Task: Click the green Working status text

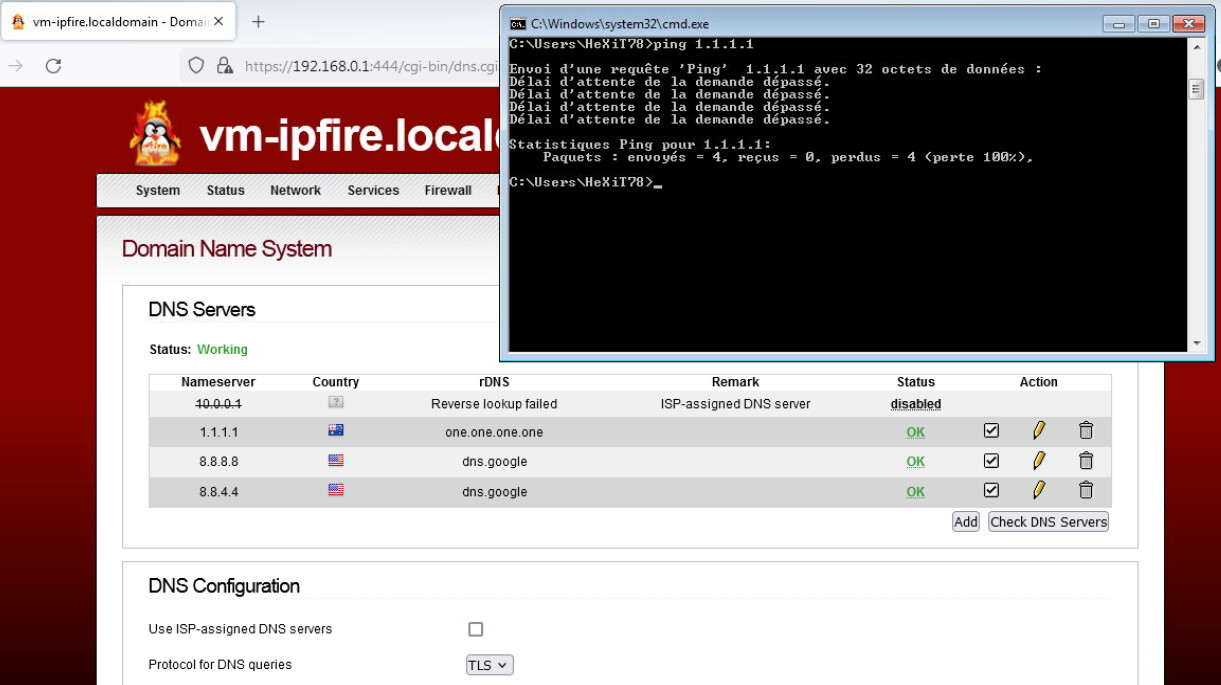Action: [222, 350]
